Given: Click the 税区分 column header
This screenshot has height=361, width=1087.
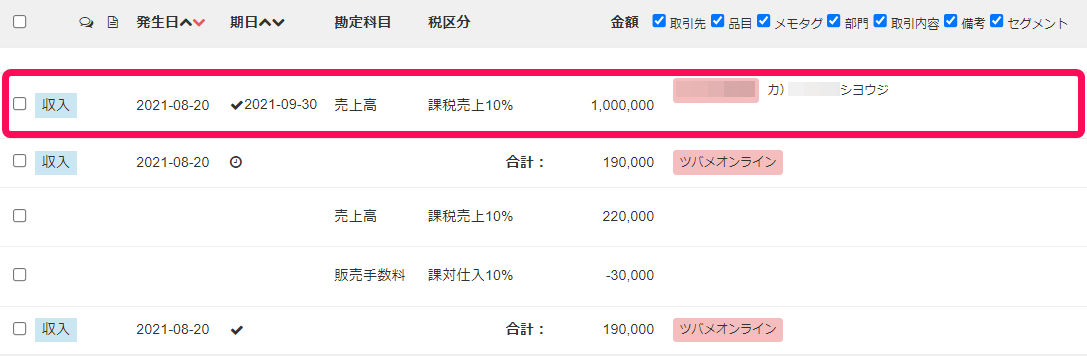Looking at the screenshot, I should click(x=449, y=22).
